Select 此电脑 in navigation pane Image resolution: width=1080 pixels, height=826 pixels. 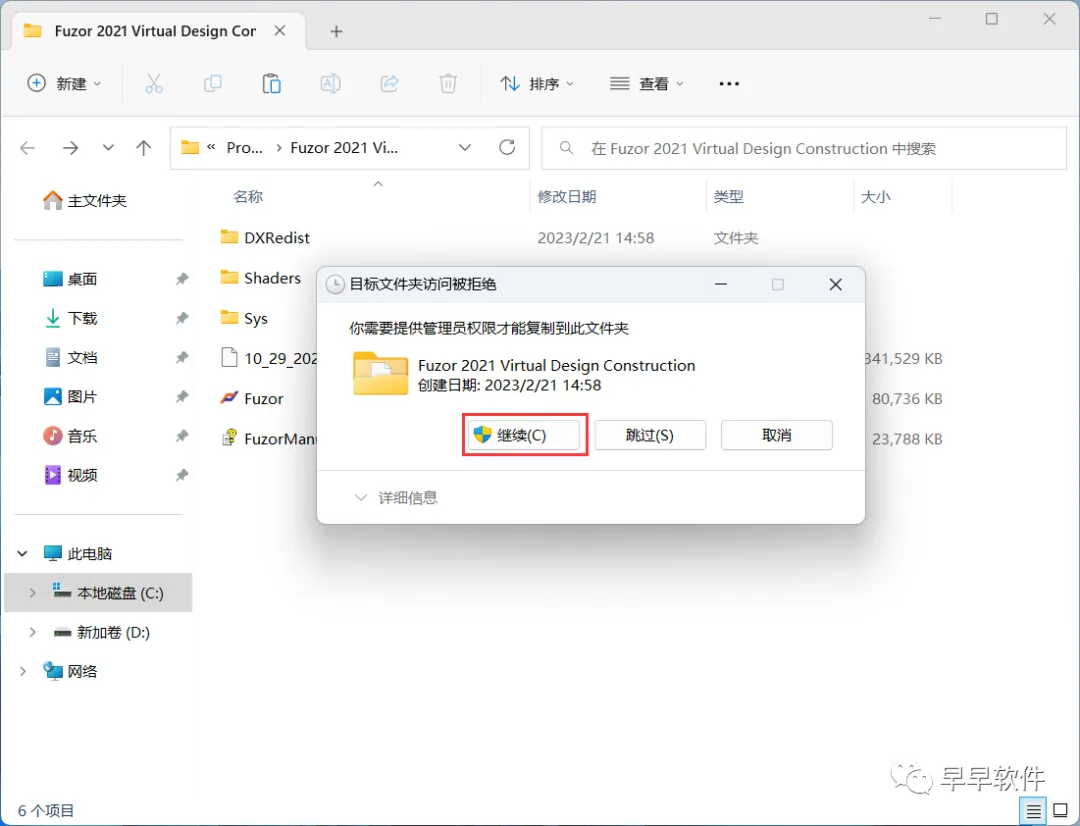coord(77,554)
